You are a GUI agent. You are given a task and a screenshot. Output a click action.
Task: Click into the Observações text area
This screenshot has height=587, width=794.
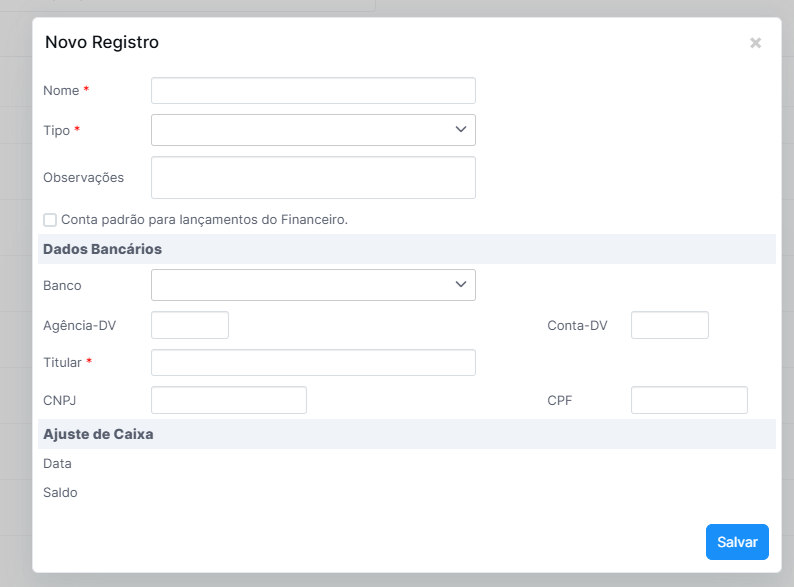tap(313, 177)
